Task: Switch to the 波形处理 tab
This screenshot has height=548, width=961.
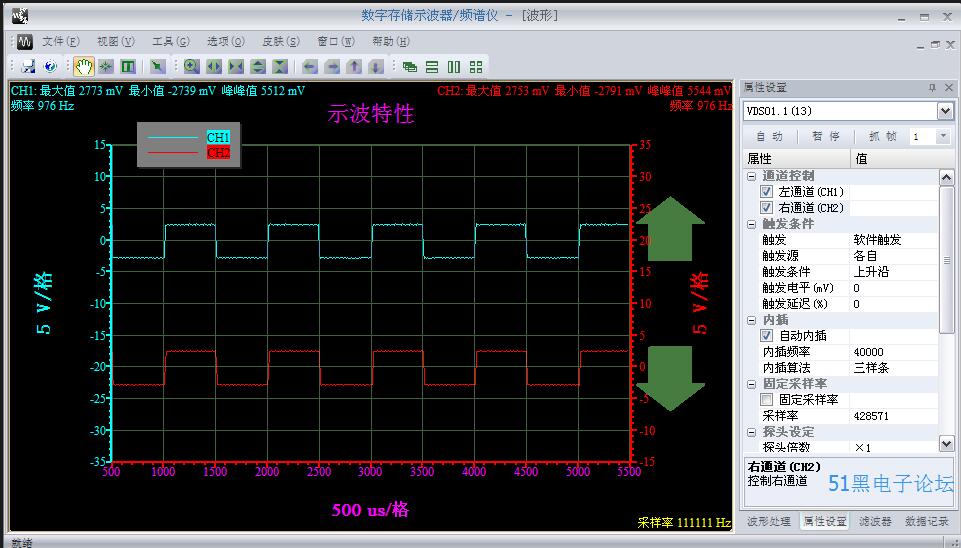Action: click(x=769, y=521)
